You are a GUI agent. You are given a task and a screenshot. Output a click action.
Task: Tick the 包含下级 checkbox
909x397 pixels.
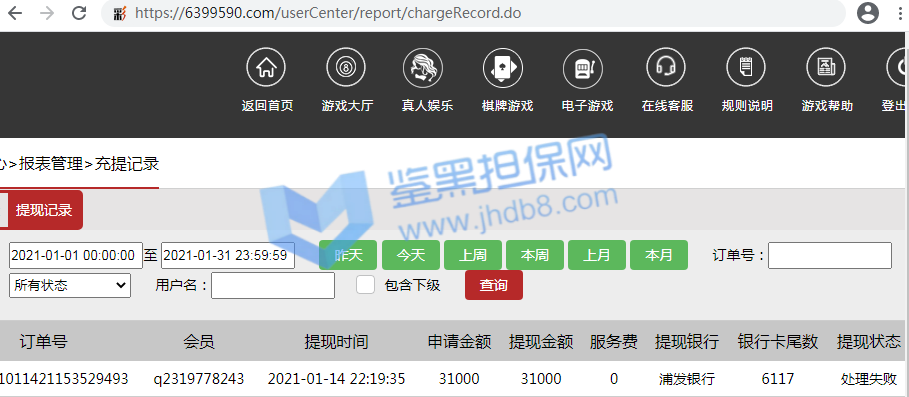coord(365,285)
